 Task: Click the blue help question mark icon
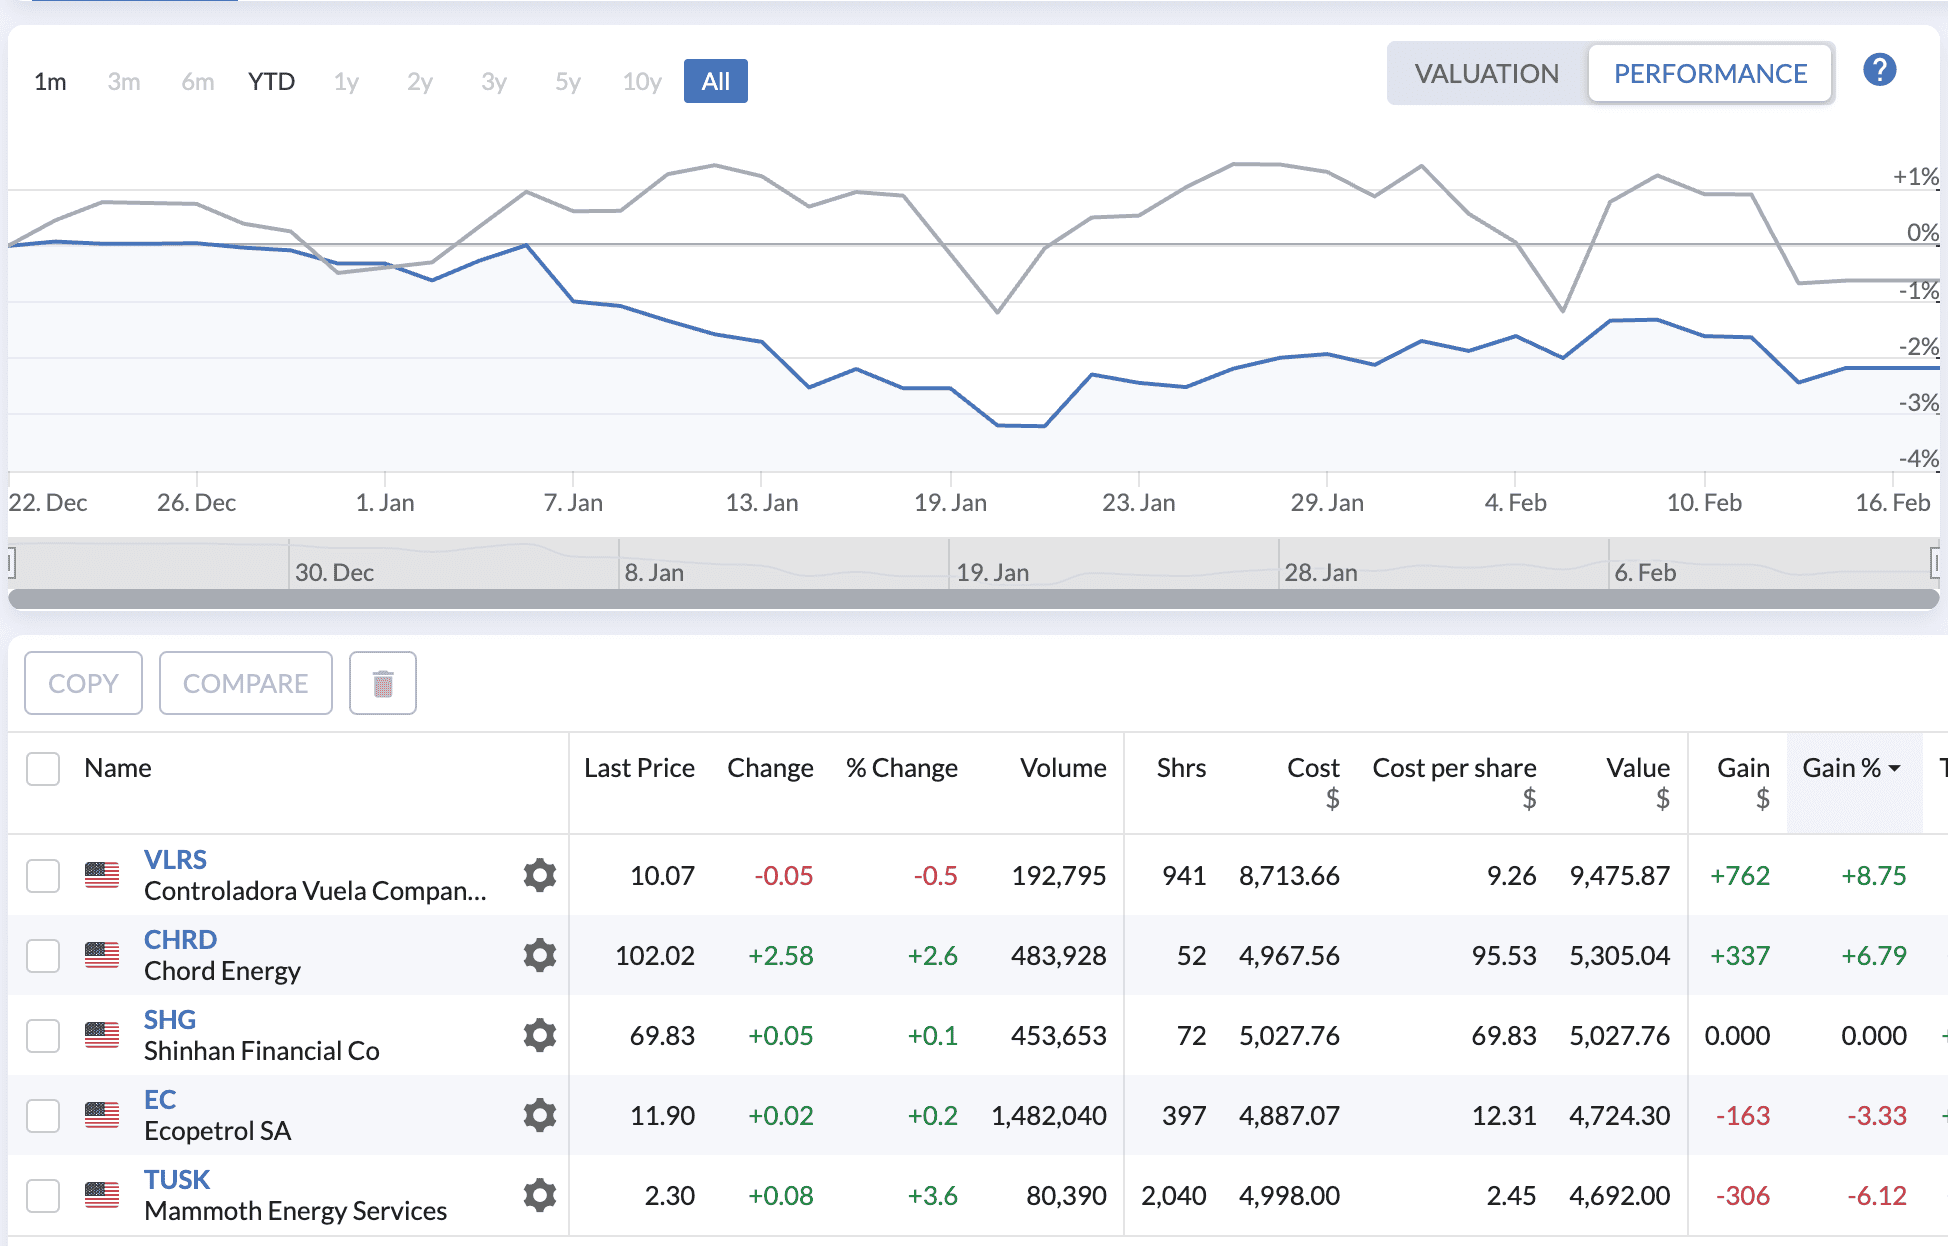point(1879,70)
